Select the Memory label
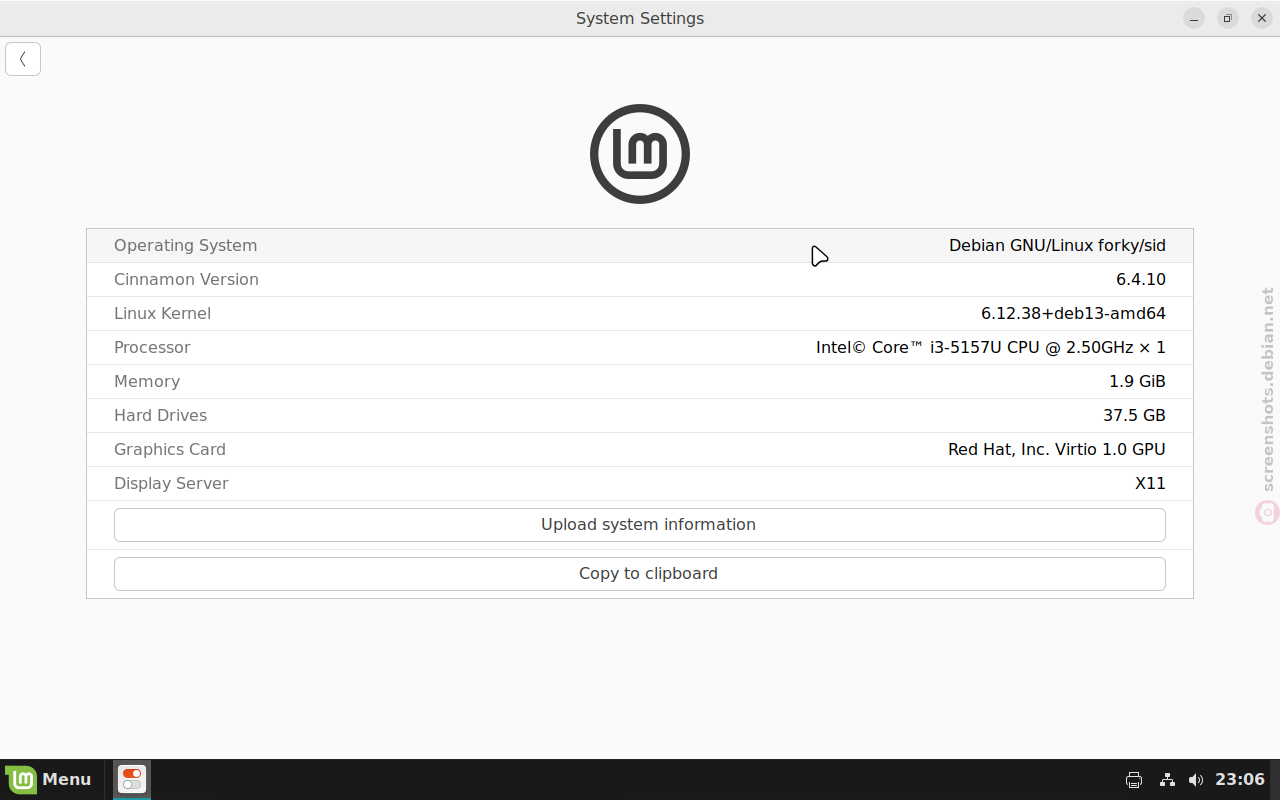This screenshot has height=800, width=1280. point(147,382)
